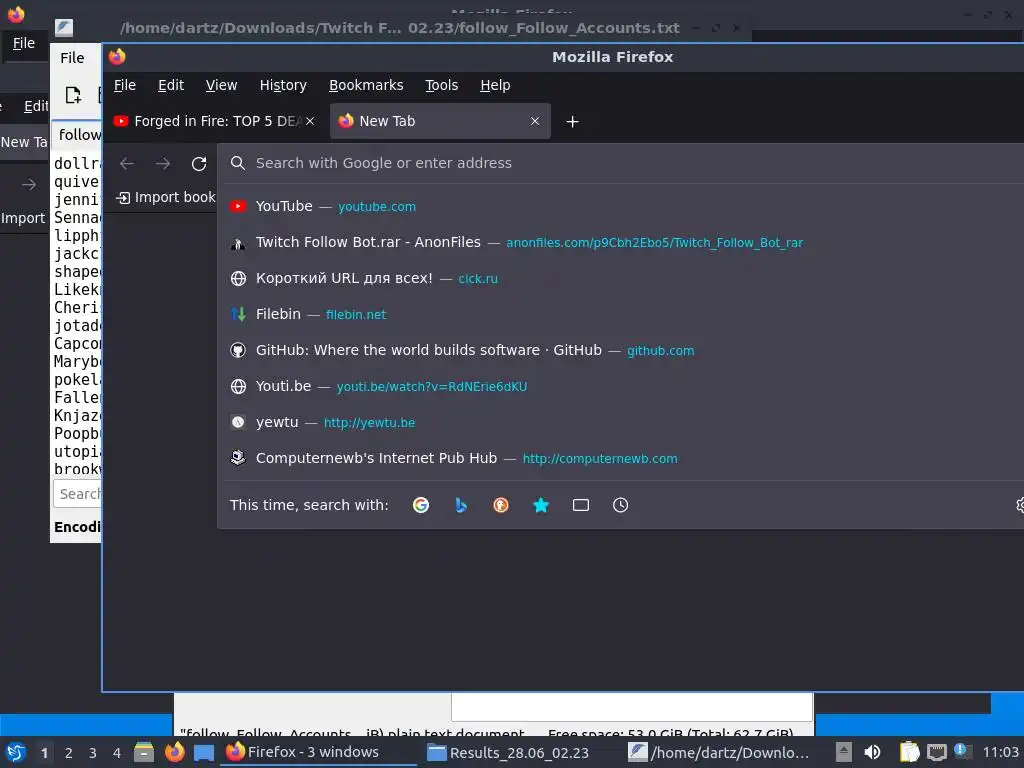Open the Tools menu
1024x768 pixels.
coord(441,85)
